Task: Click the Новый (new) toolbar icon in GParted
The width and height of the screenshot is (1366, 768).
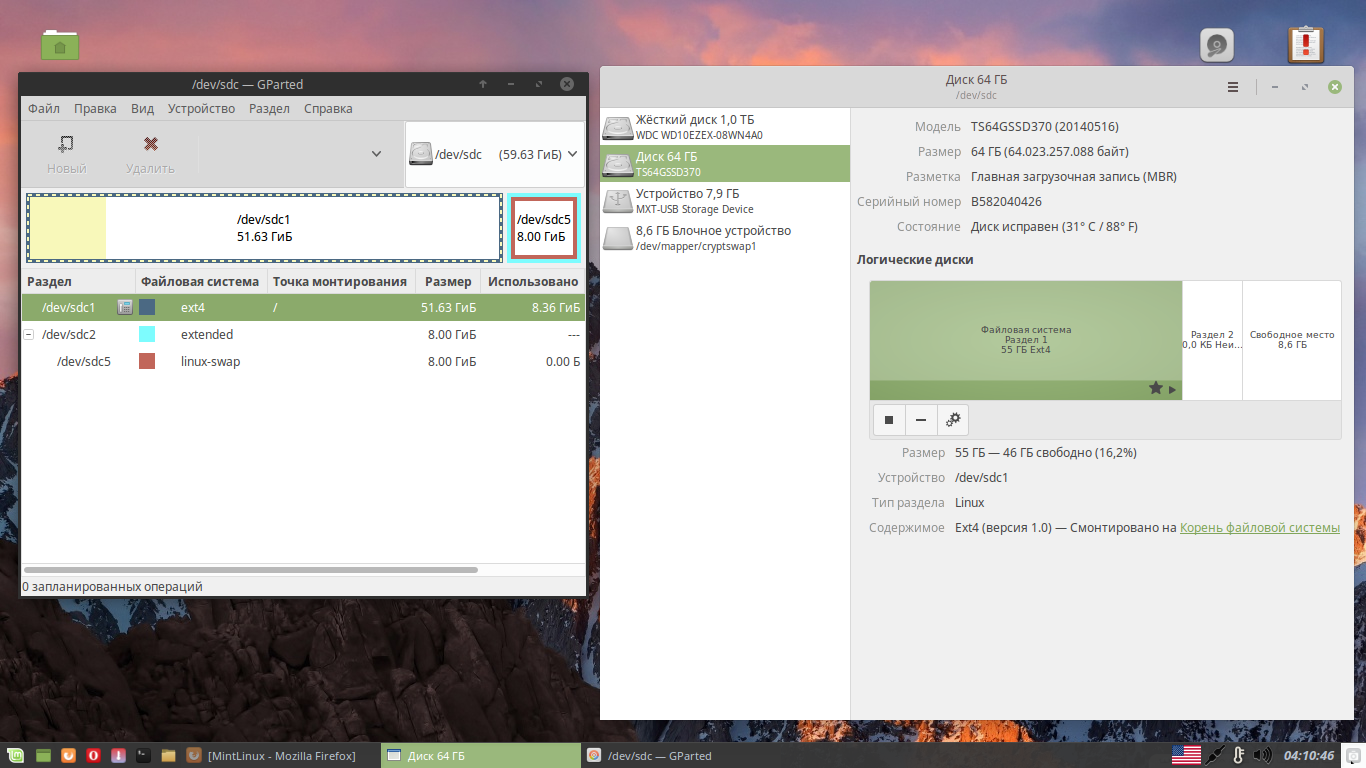Action: pyautogui.click(x=66, y=145)
